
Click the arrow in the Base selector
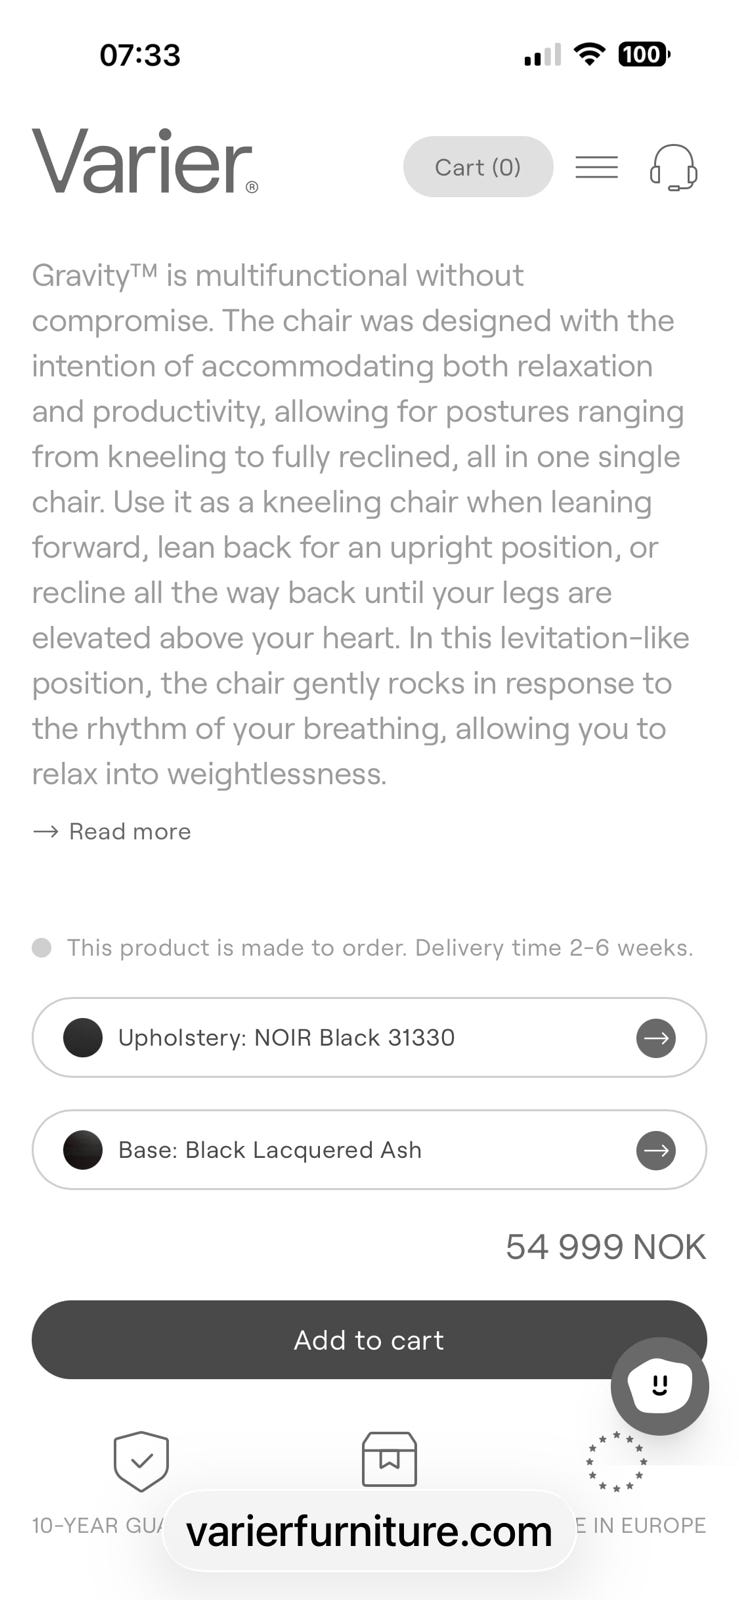point(656,1150)
